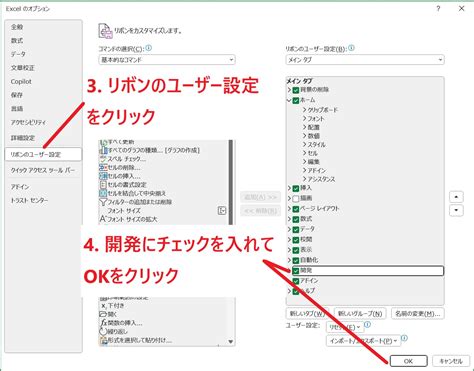474x371 pixels.
Task: Click the 関数の挿入 fx icon
Action: click(103, 323)
